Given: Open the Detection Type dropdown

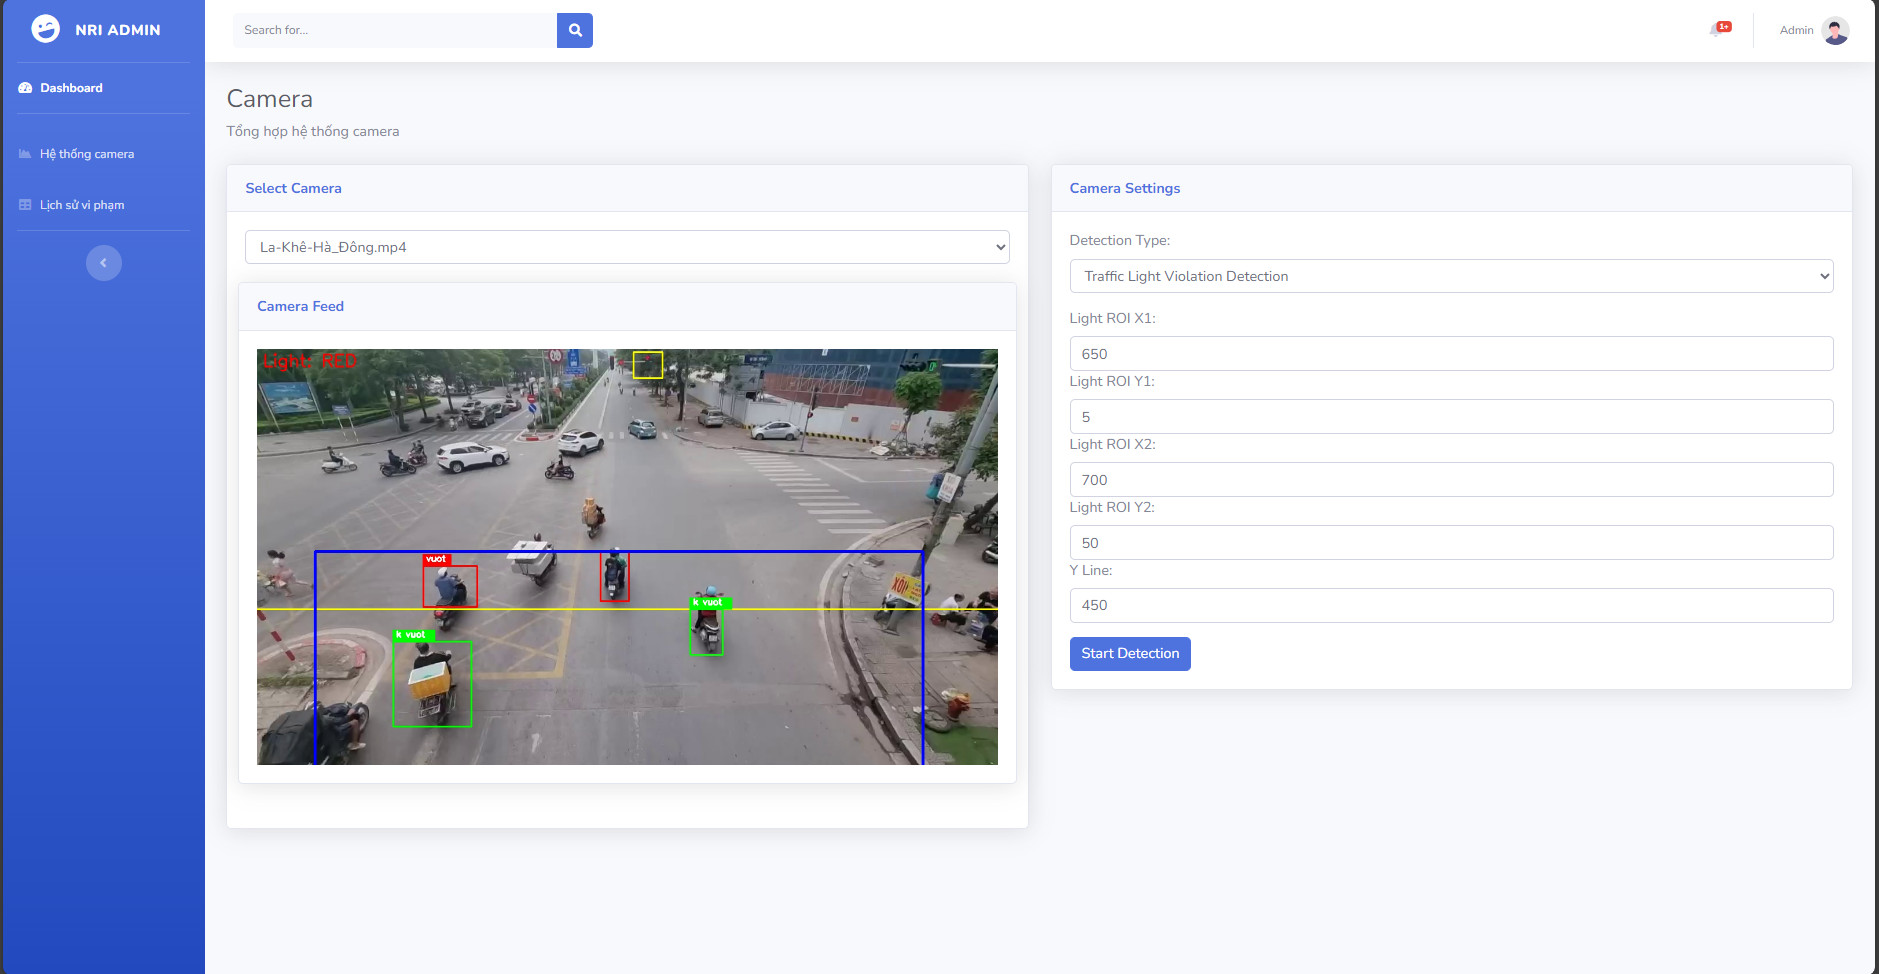Looking at the screenshot, I should (1451, 276).
